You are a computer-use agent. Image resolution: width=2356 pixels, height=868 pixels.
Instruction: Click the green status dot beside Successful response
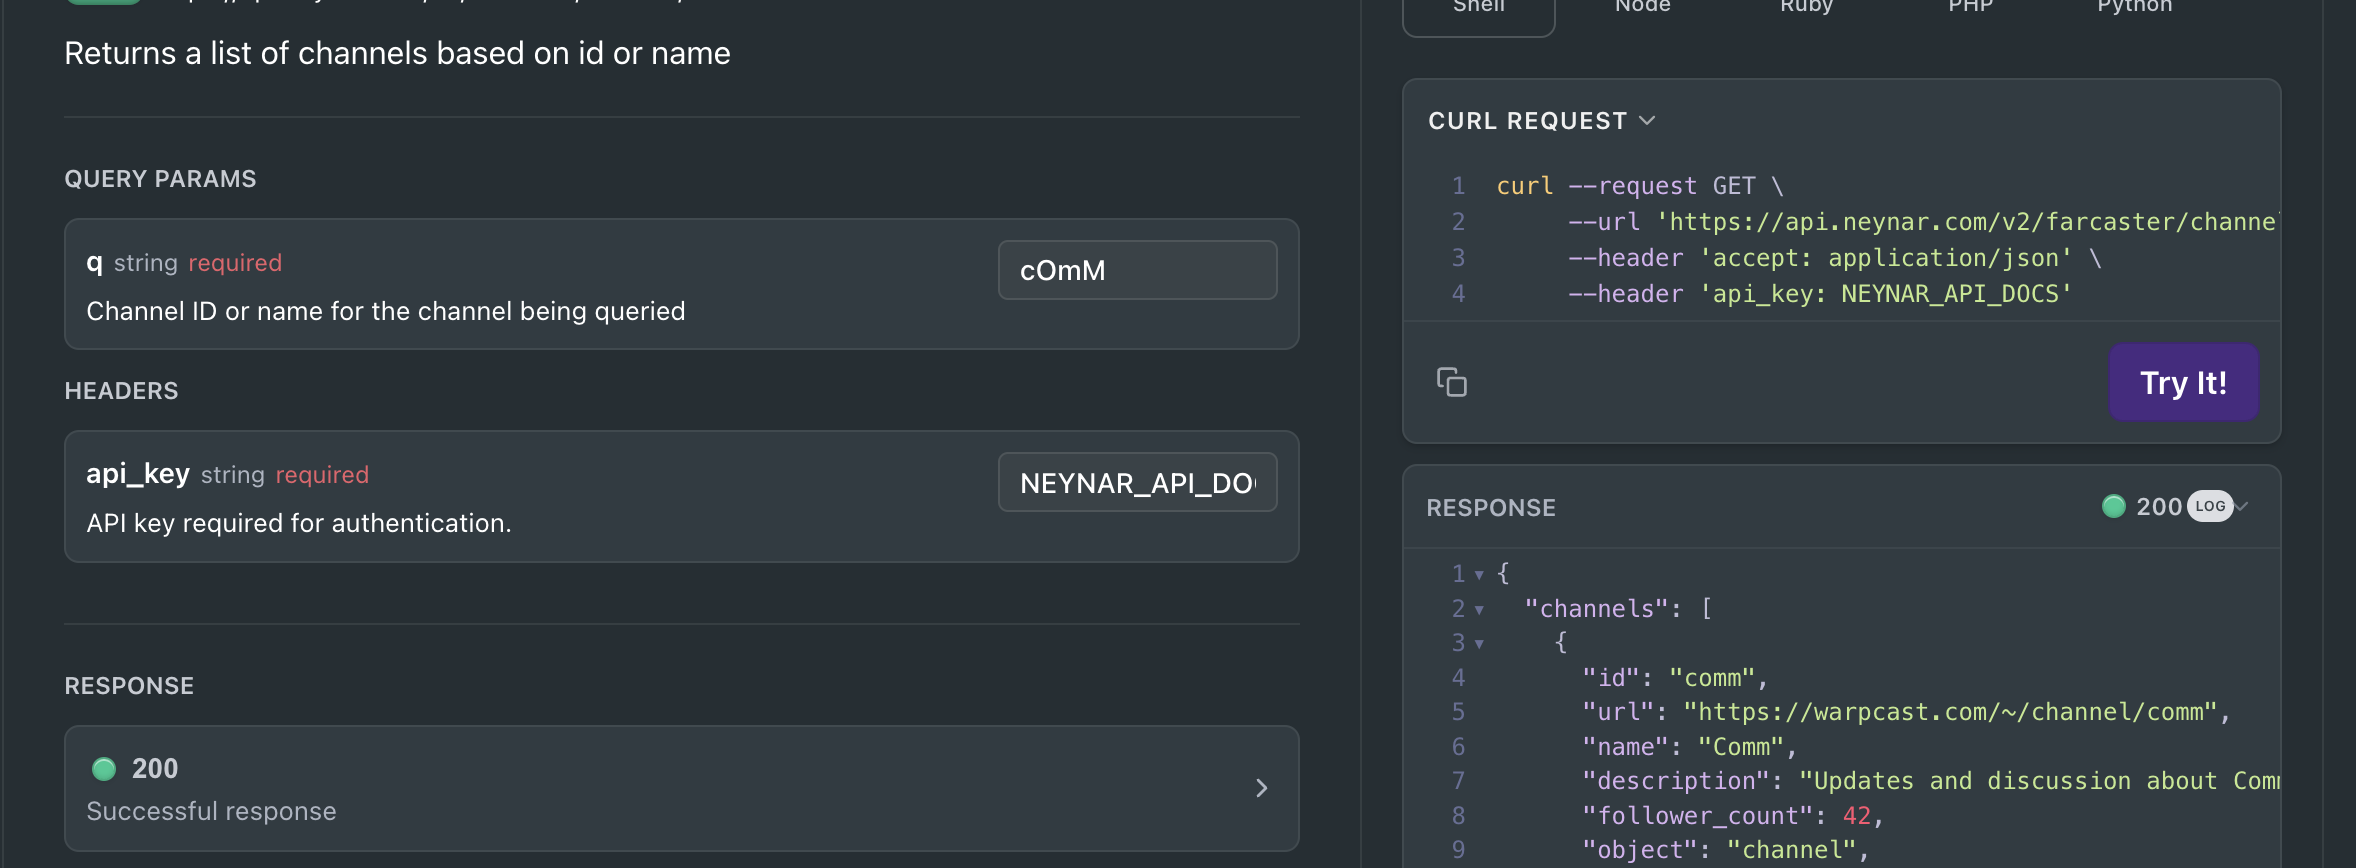click(104, 768)
